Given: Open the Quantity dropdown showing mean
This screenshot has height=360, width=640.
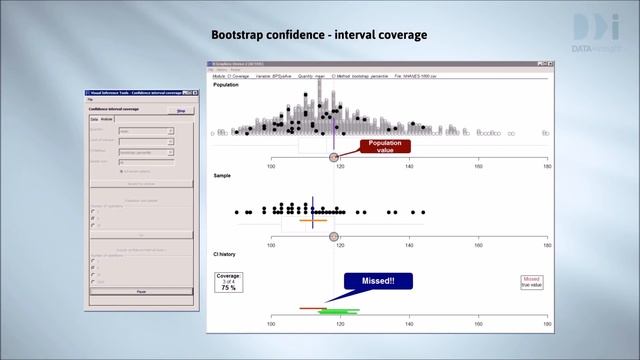Looking at the screenshot, I should [x=146, y=131].
